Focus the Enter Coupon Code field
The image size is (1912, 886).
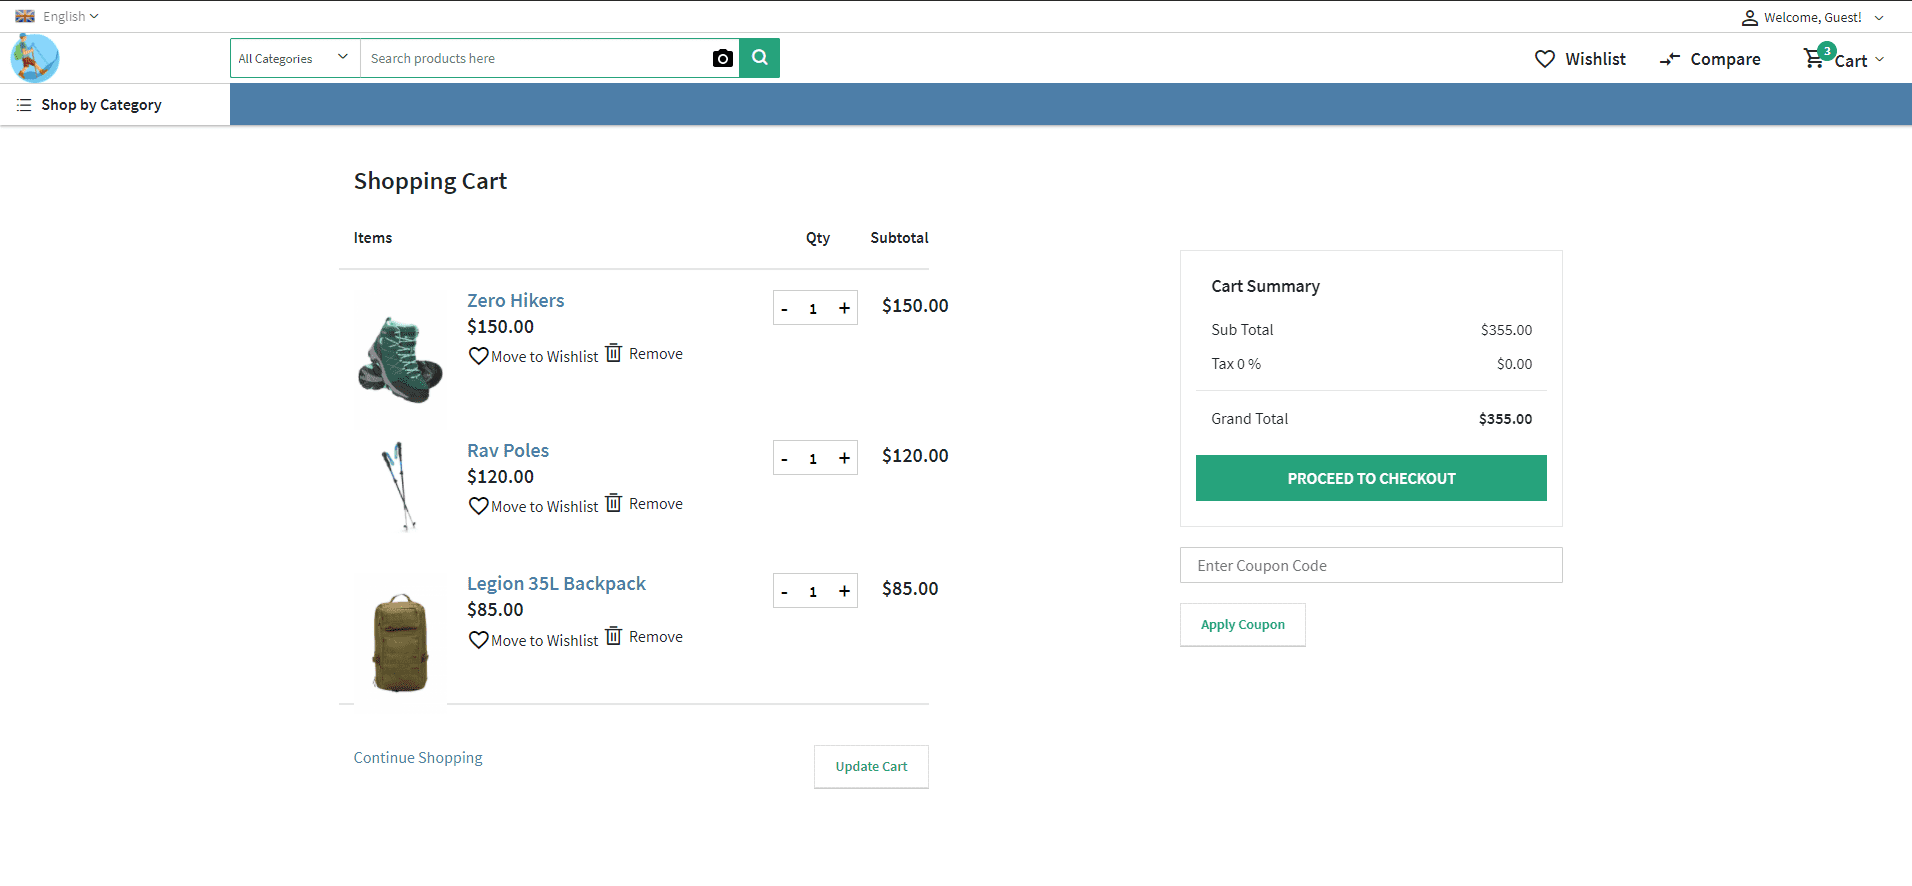[1370, 565]
